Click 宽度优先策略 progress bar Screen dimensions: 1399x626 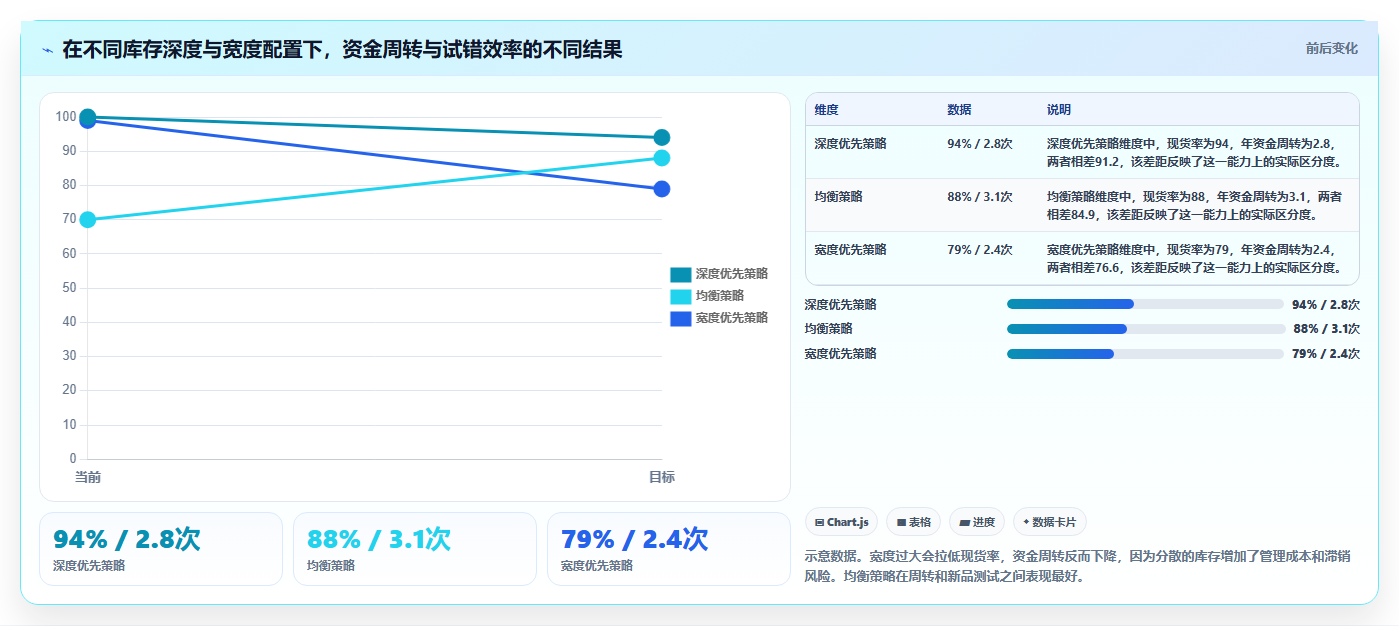click(x=1145, y=354)
